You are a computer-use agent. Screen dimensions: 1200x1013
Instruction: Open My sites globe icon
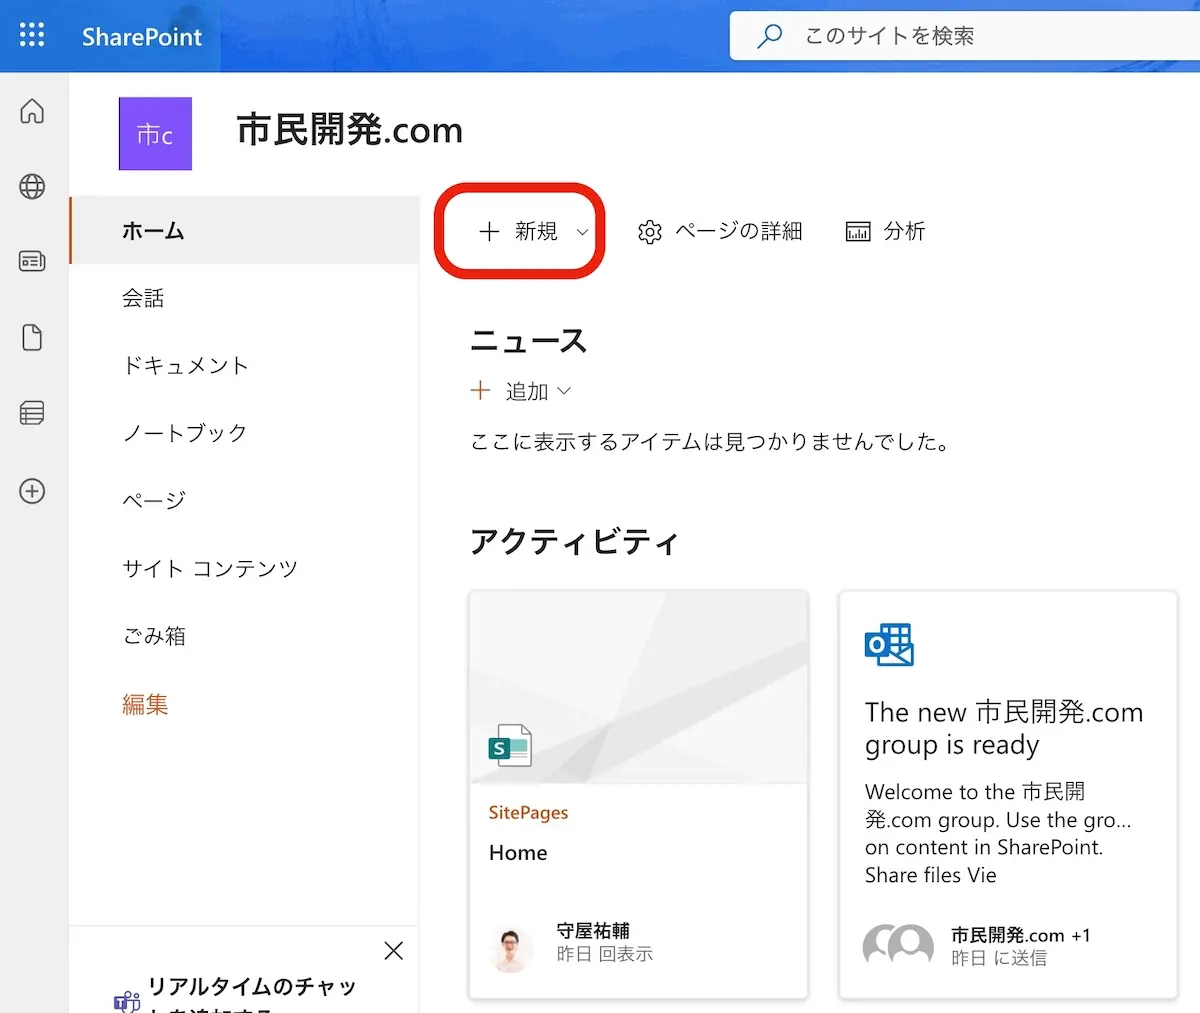(x=32, y=186)
